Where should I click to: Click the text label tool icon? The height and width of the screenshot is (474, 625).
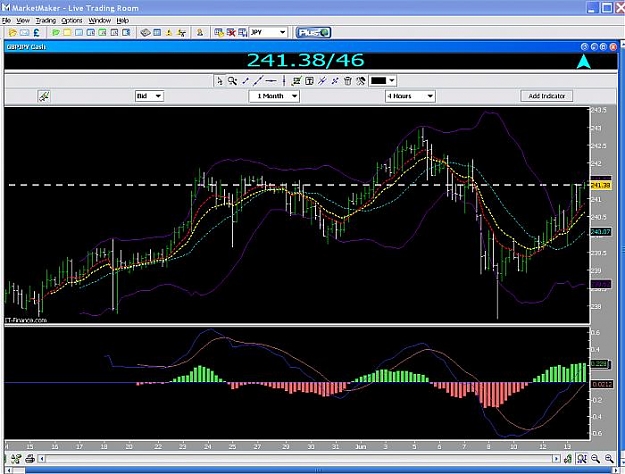coord(309,81)
